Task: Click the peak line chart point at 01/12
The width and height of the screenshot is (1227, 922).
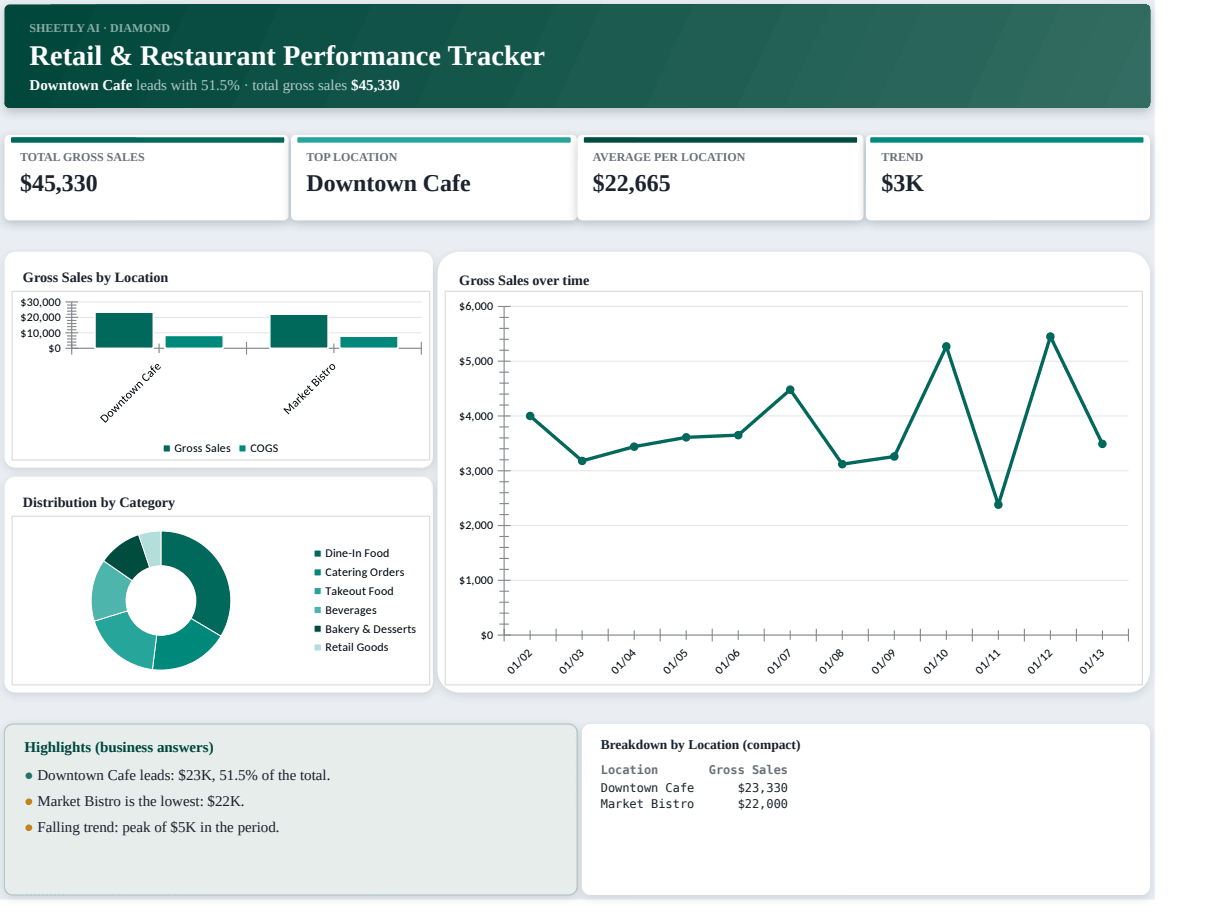Action: point(1050,337)
